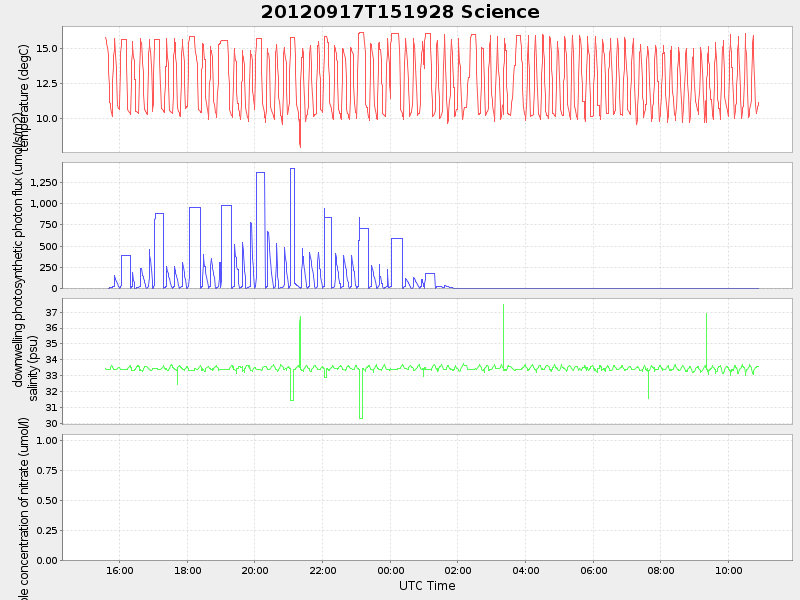This screenshot has height=600, width=800.
Task: Click the 04:00 time tick label
Action: 526,570
